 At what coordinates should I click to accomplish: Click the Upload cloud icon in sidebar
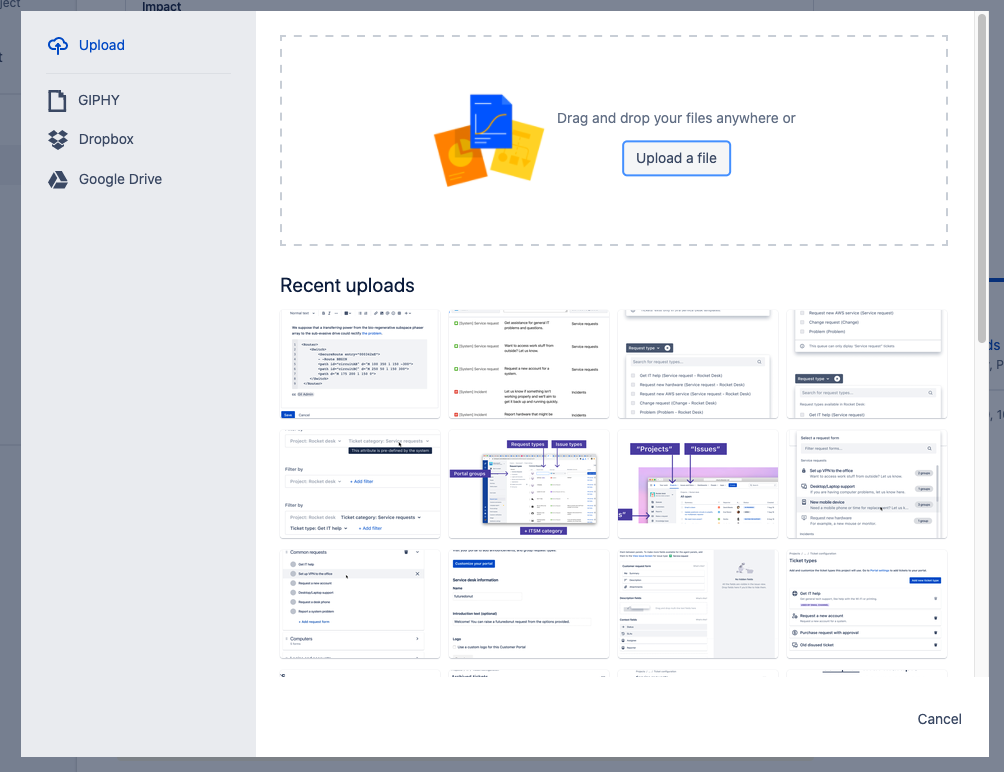pos(57,45)
